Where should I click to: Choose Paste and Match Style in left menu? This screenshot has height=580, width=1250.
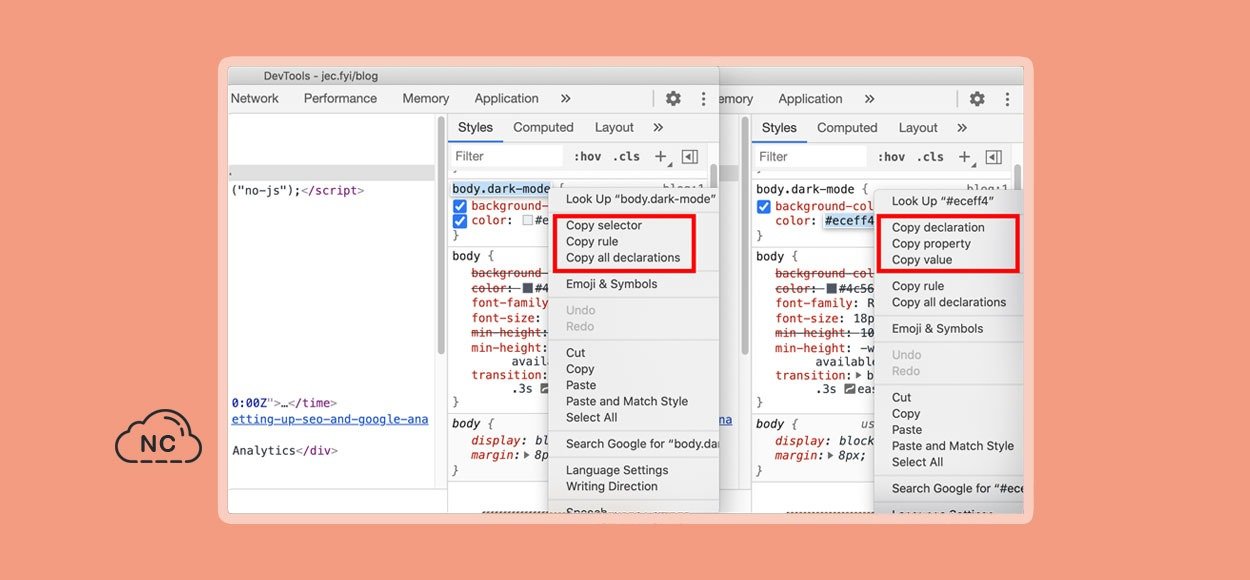[627, 401]
